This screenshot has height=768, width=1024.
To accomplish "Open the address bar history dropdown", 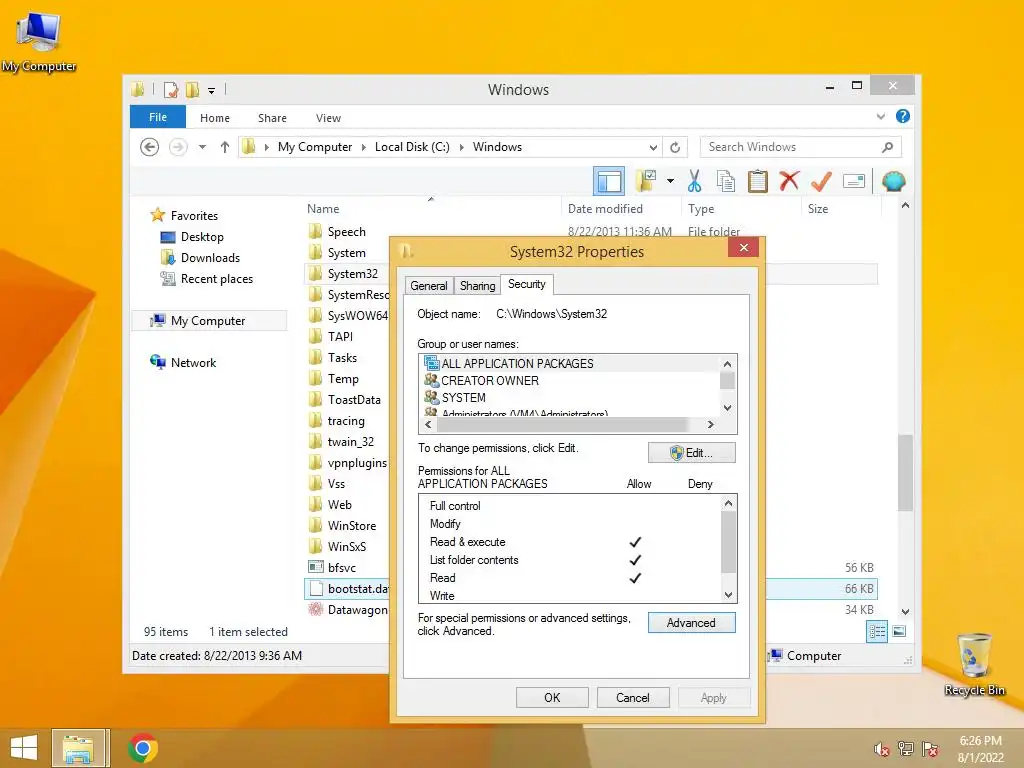I will coord(653,147).
